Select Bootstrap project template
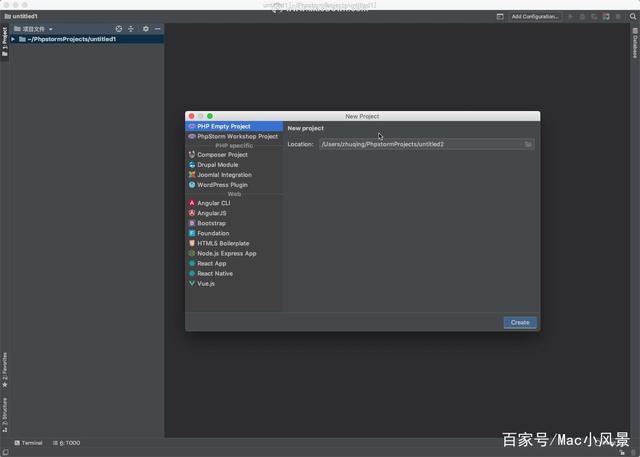 234,223
